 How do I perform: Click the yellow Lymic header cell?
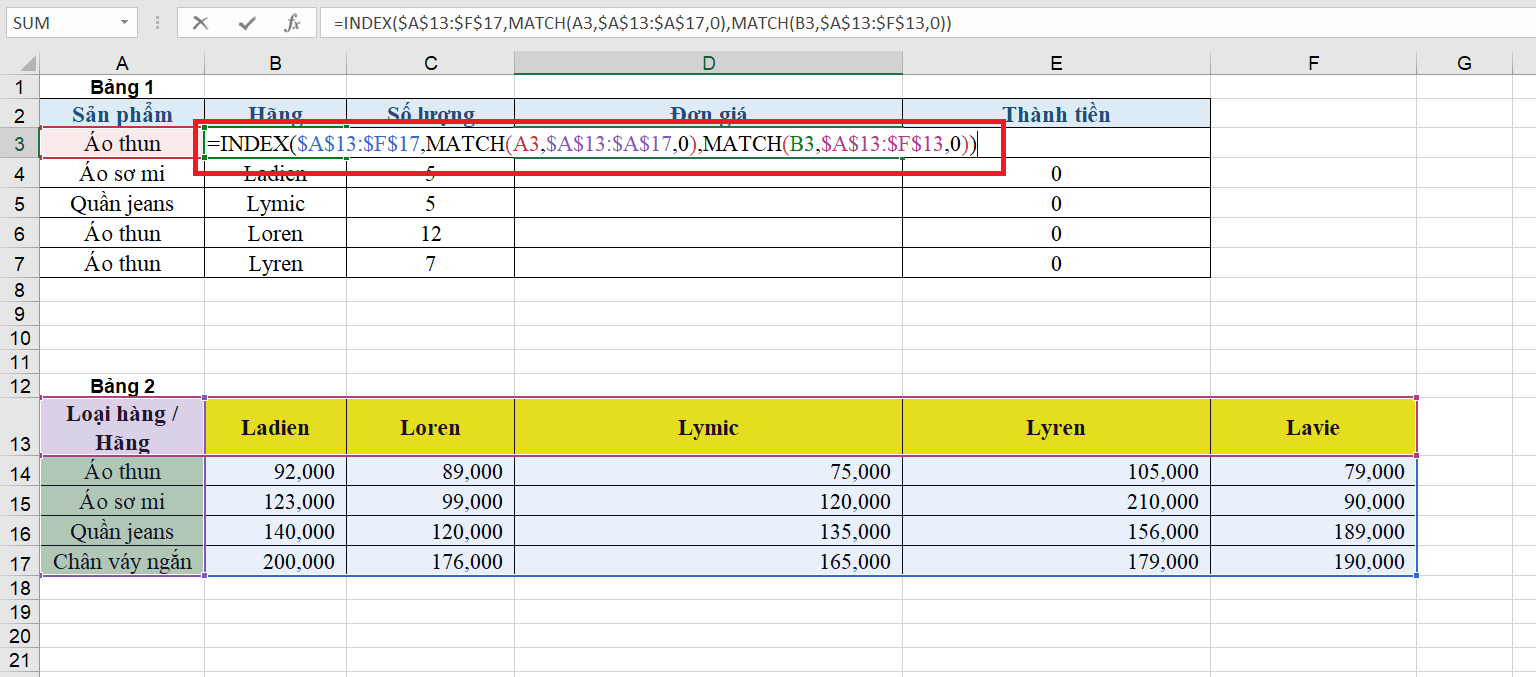click(708, 428)
